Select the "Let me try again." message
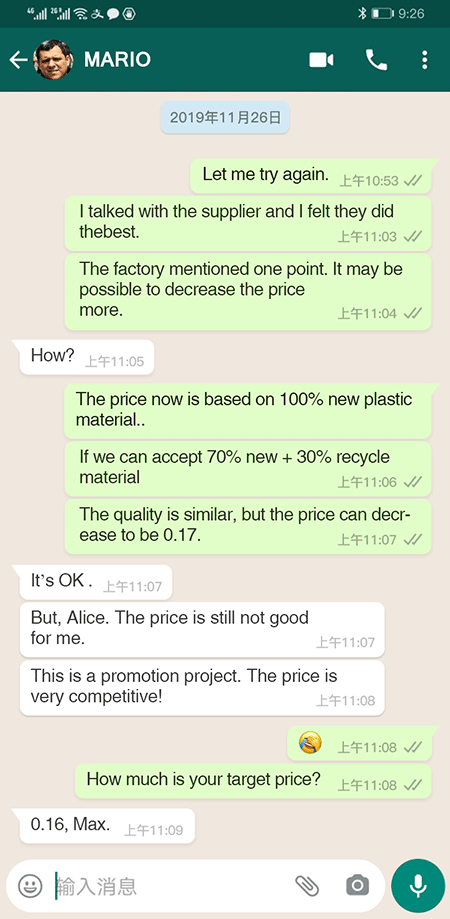The height and width of the screenshot is (919, 450). [313, 176]
